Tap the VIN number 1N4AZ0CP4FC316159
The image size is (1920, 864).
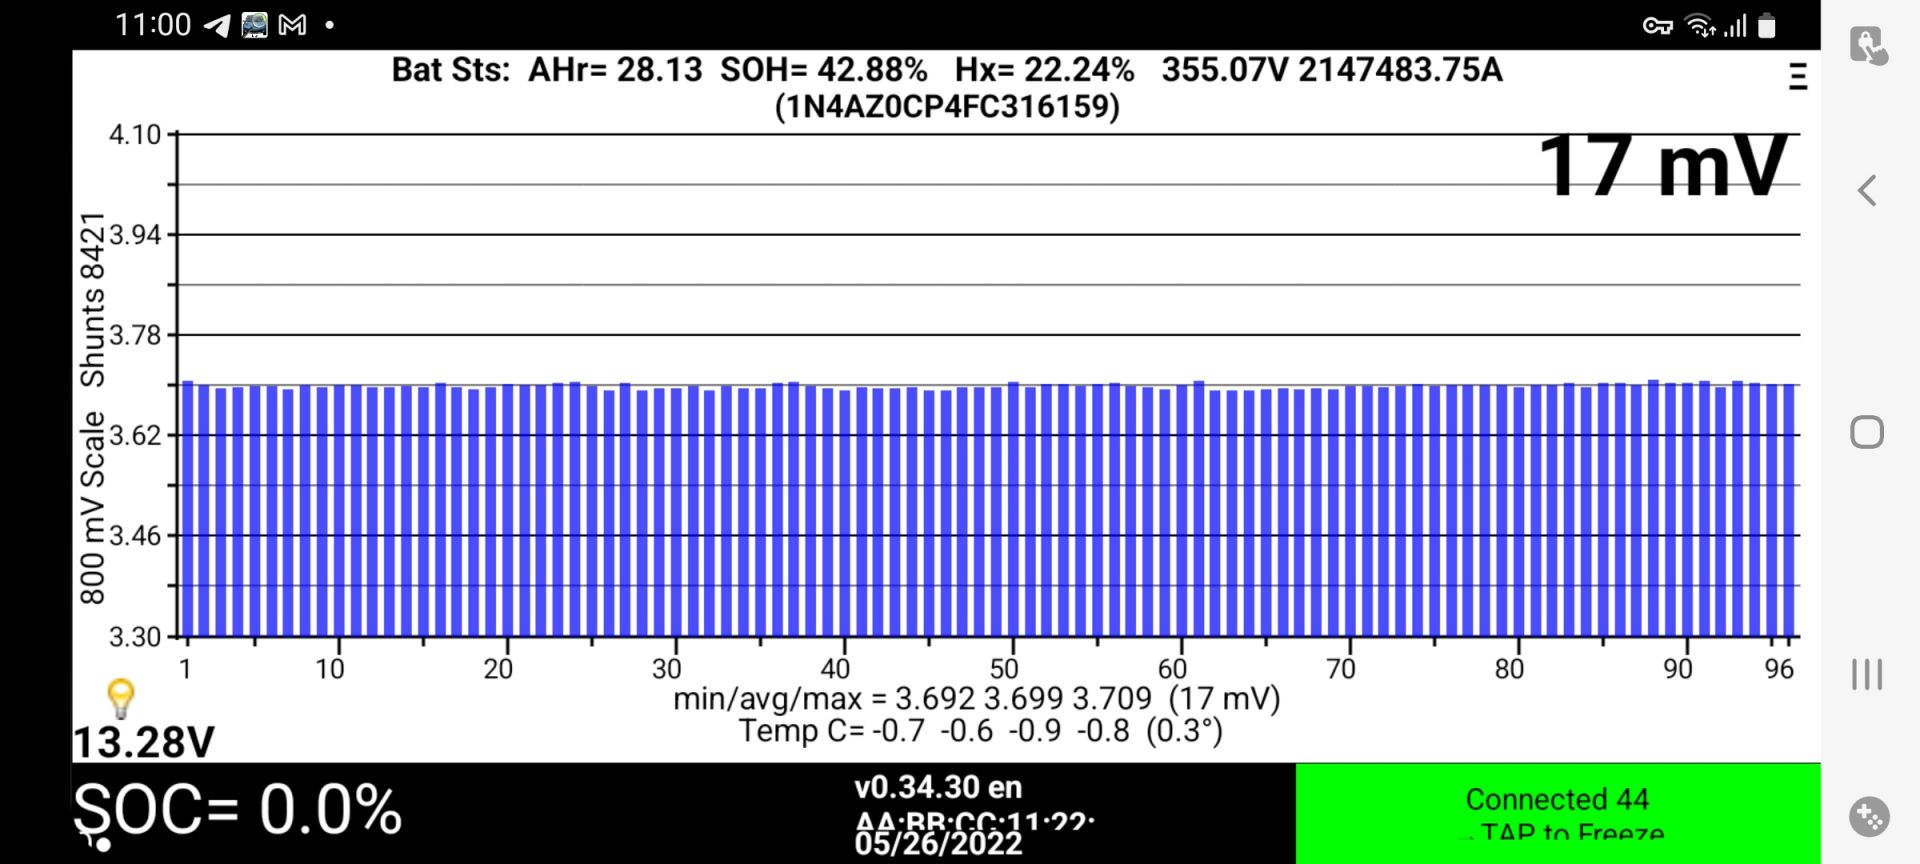pyautogui.click(x=947, y=106)
